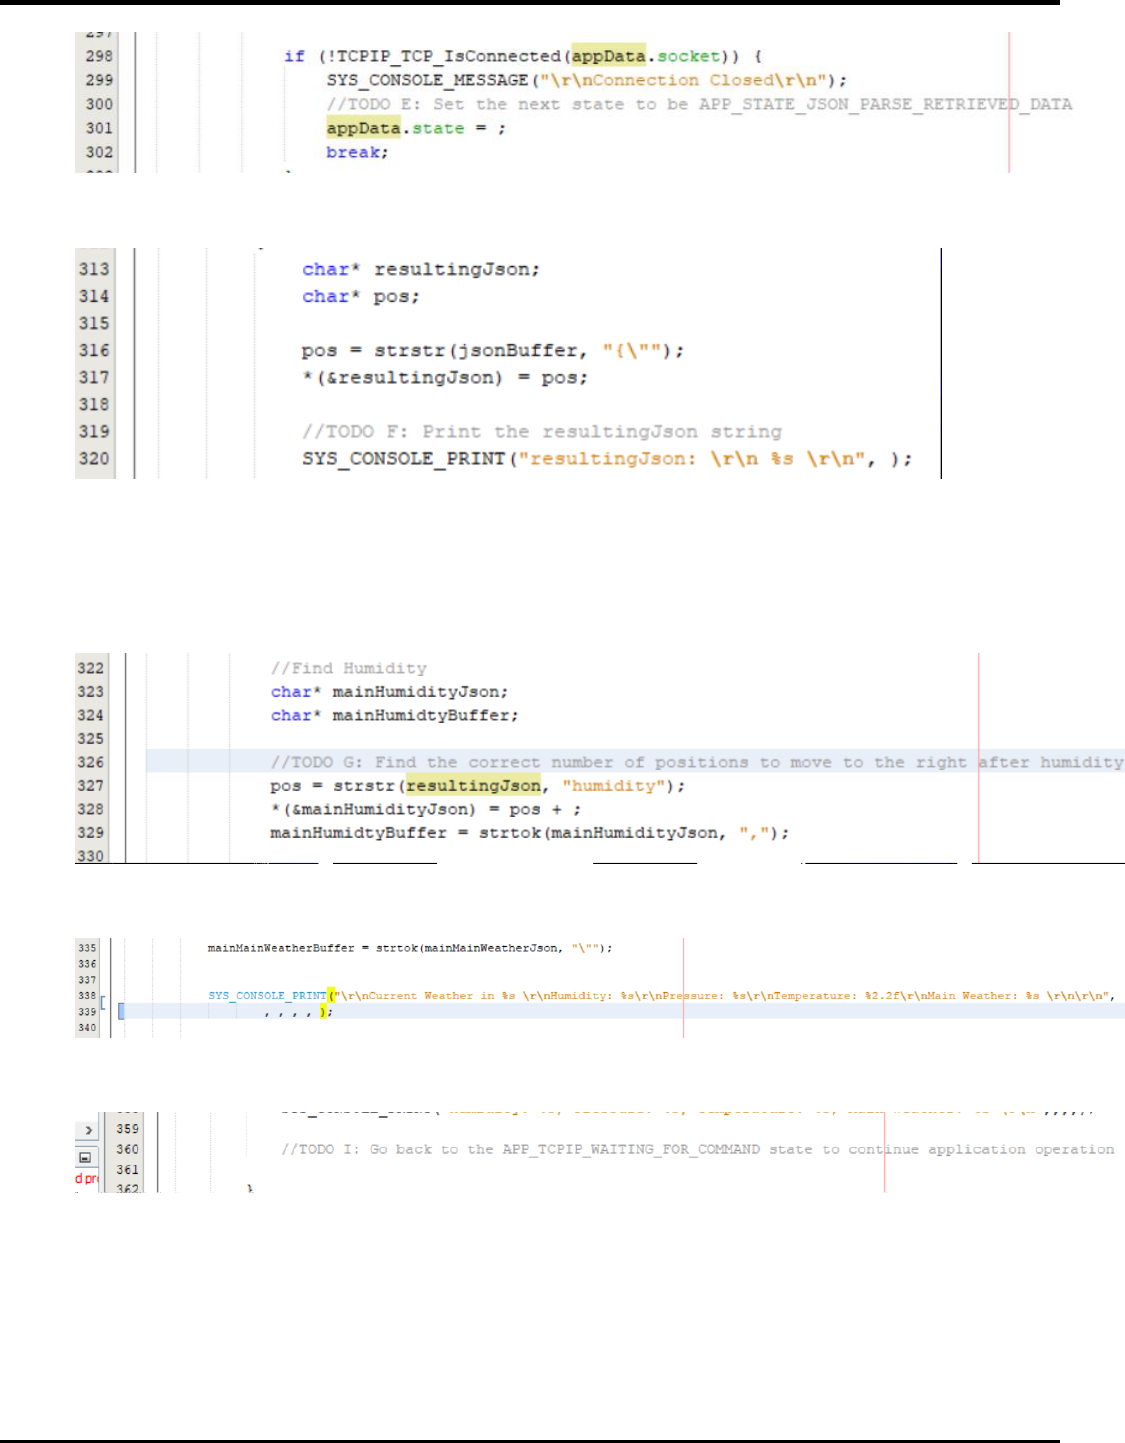This screenshot has width=1125, height=1443.
Task: Click line number 328 in the gutter
Action: pos(90,809)
